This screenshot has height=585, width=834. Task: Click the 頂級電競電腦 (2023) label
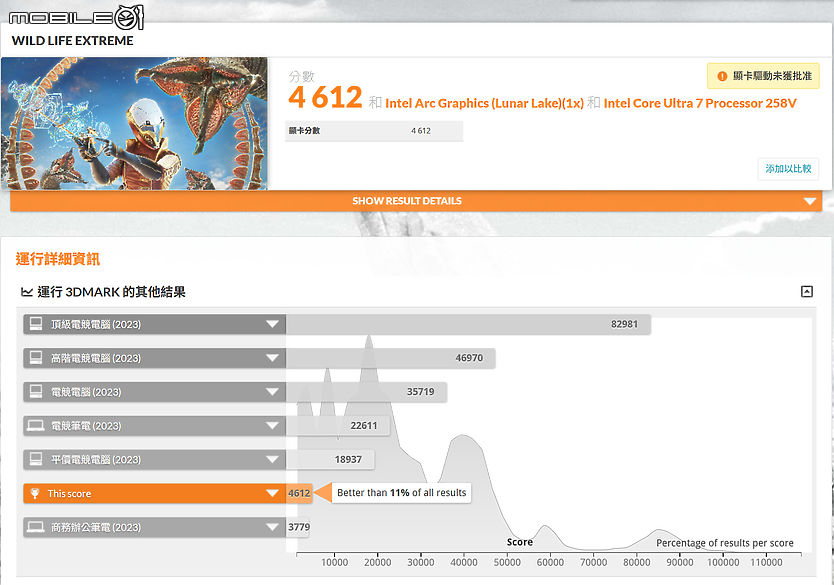tap(96, 324)
